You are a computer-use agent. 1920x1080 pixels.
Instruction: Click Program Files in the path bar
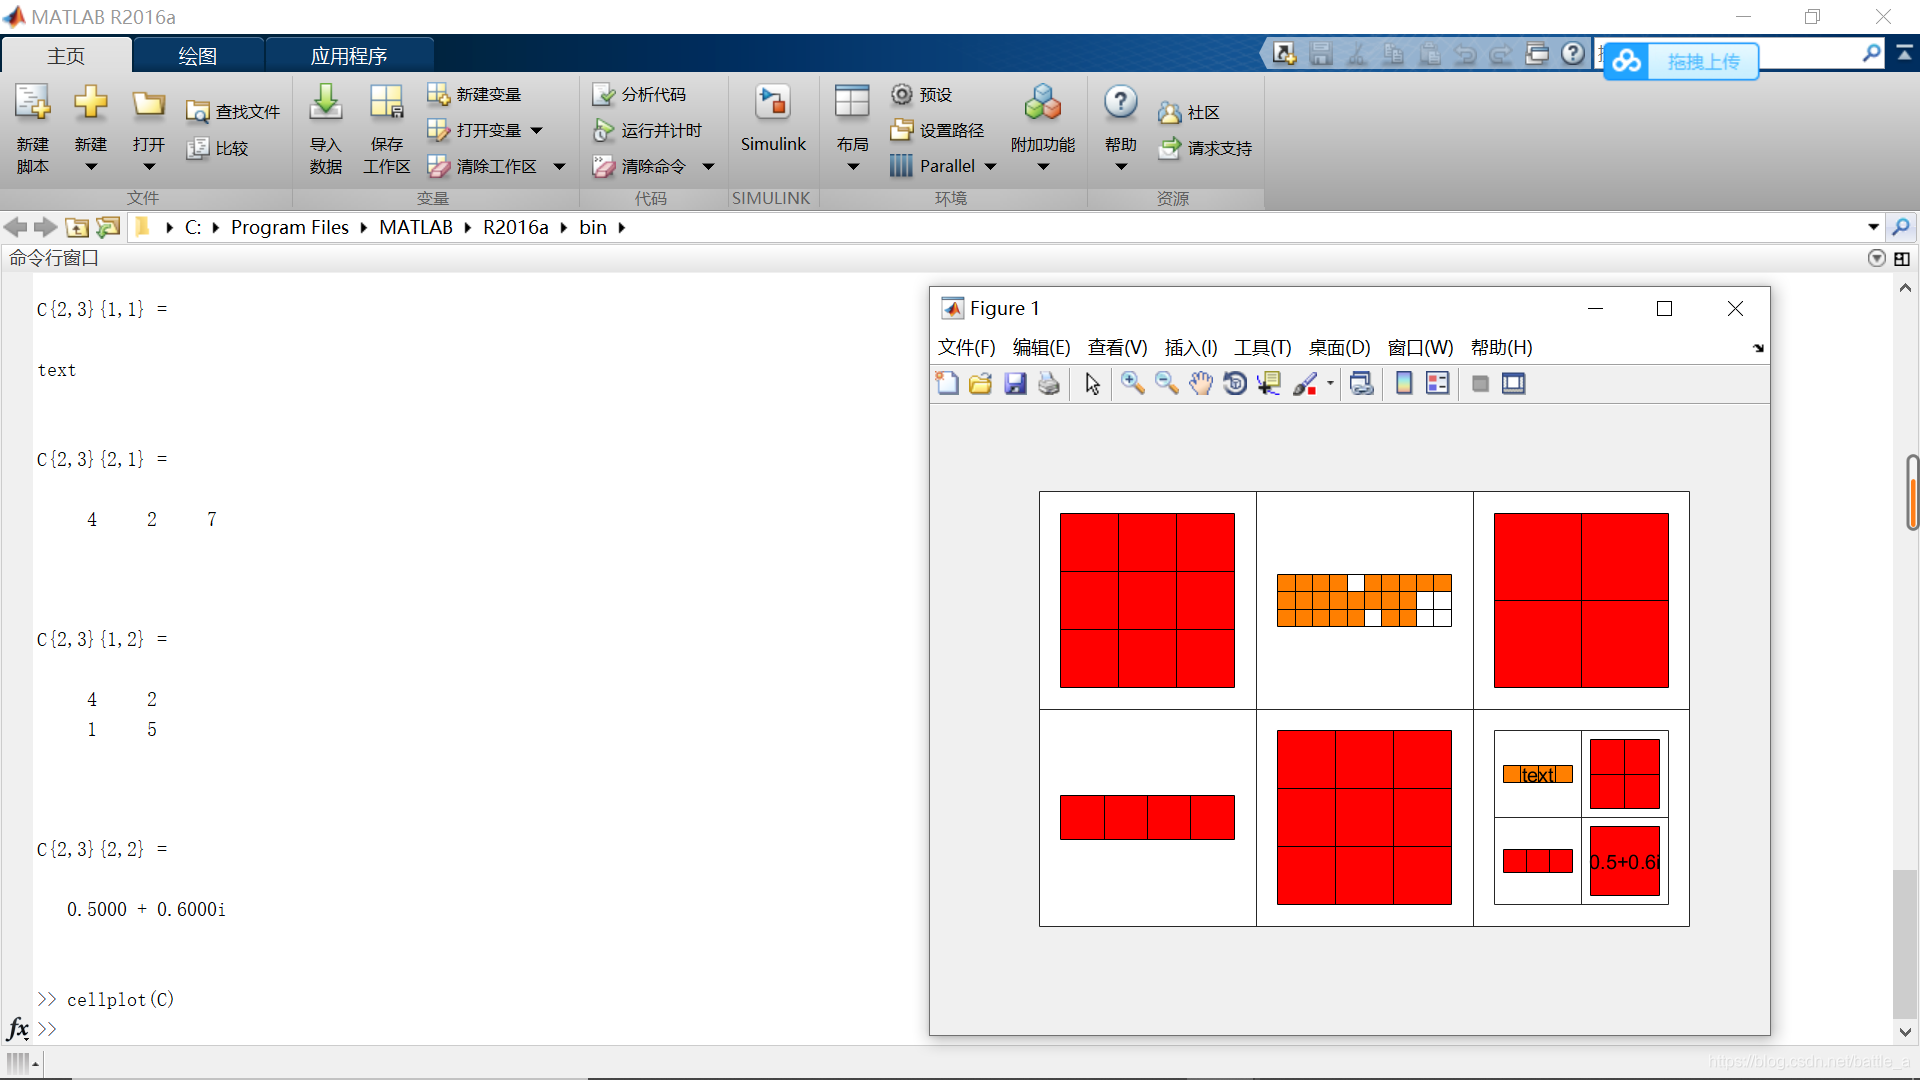pyautogui.click(x=290, y=227)
